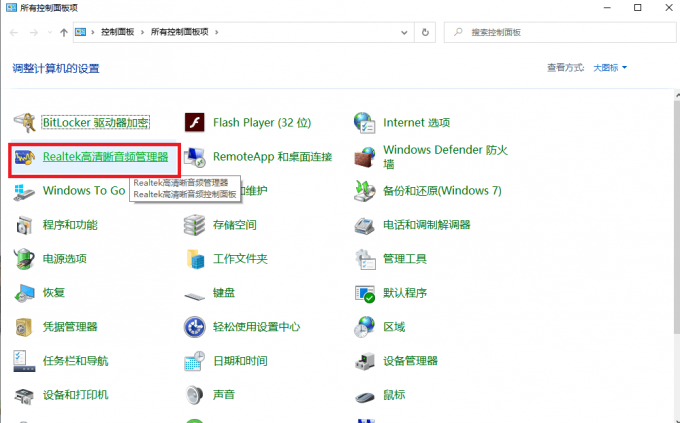Screen dimensions: 680x423
Task: Open the 设备管理器 icon
Action: coord(365,361)
